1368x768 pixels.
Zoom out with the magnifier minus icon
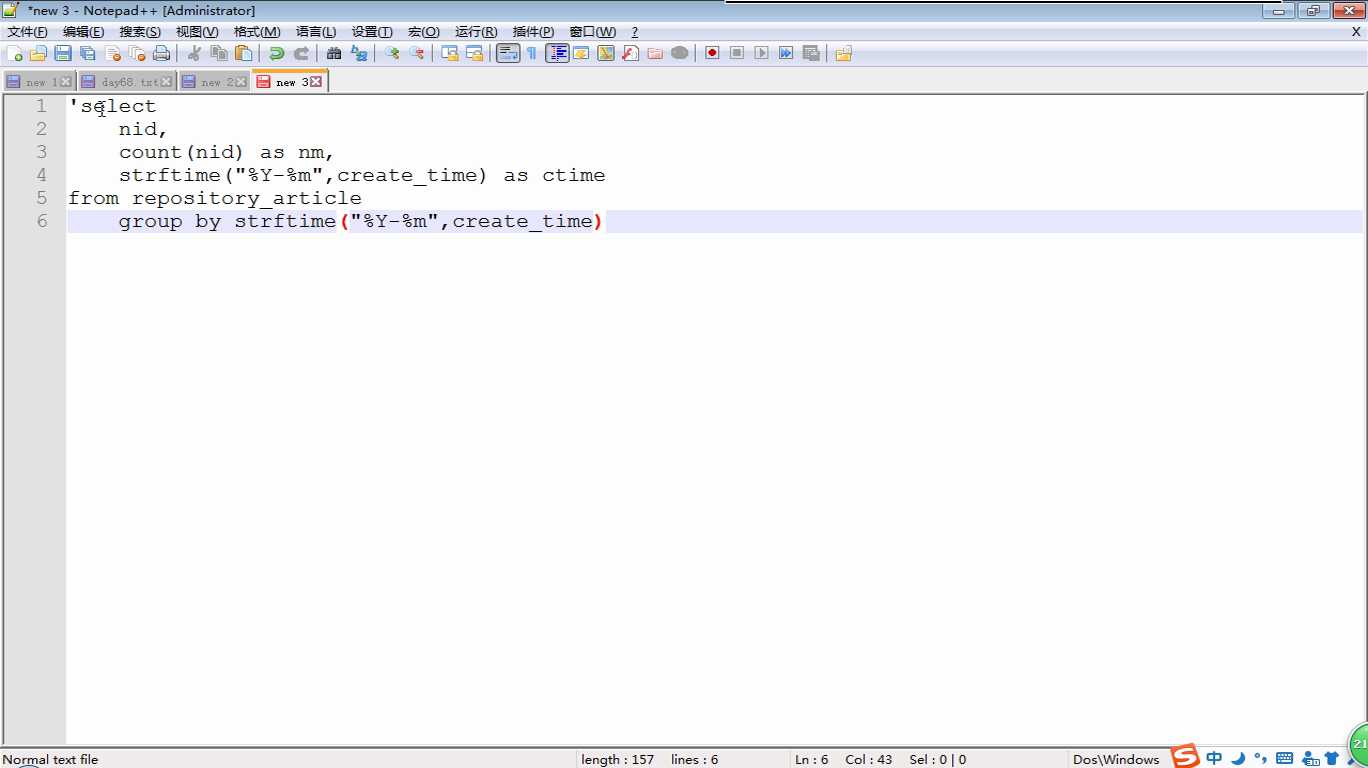(417, 53)
